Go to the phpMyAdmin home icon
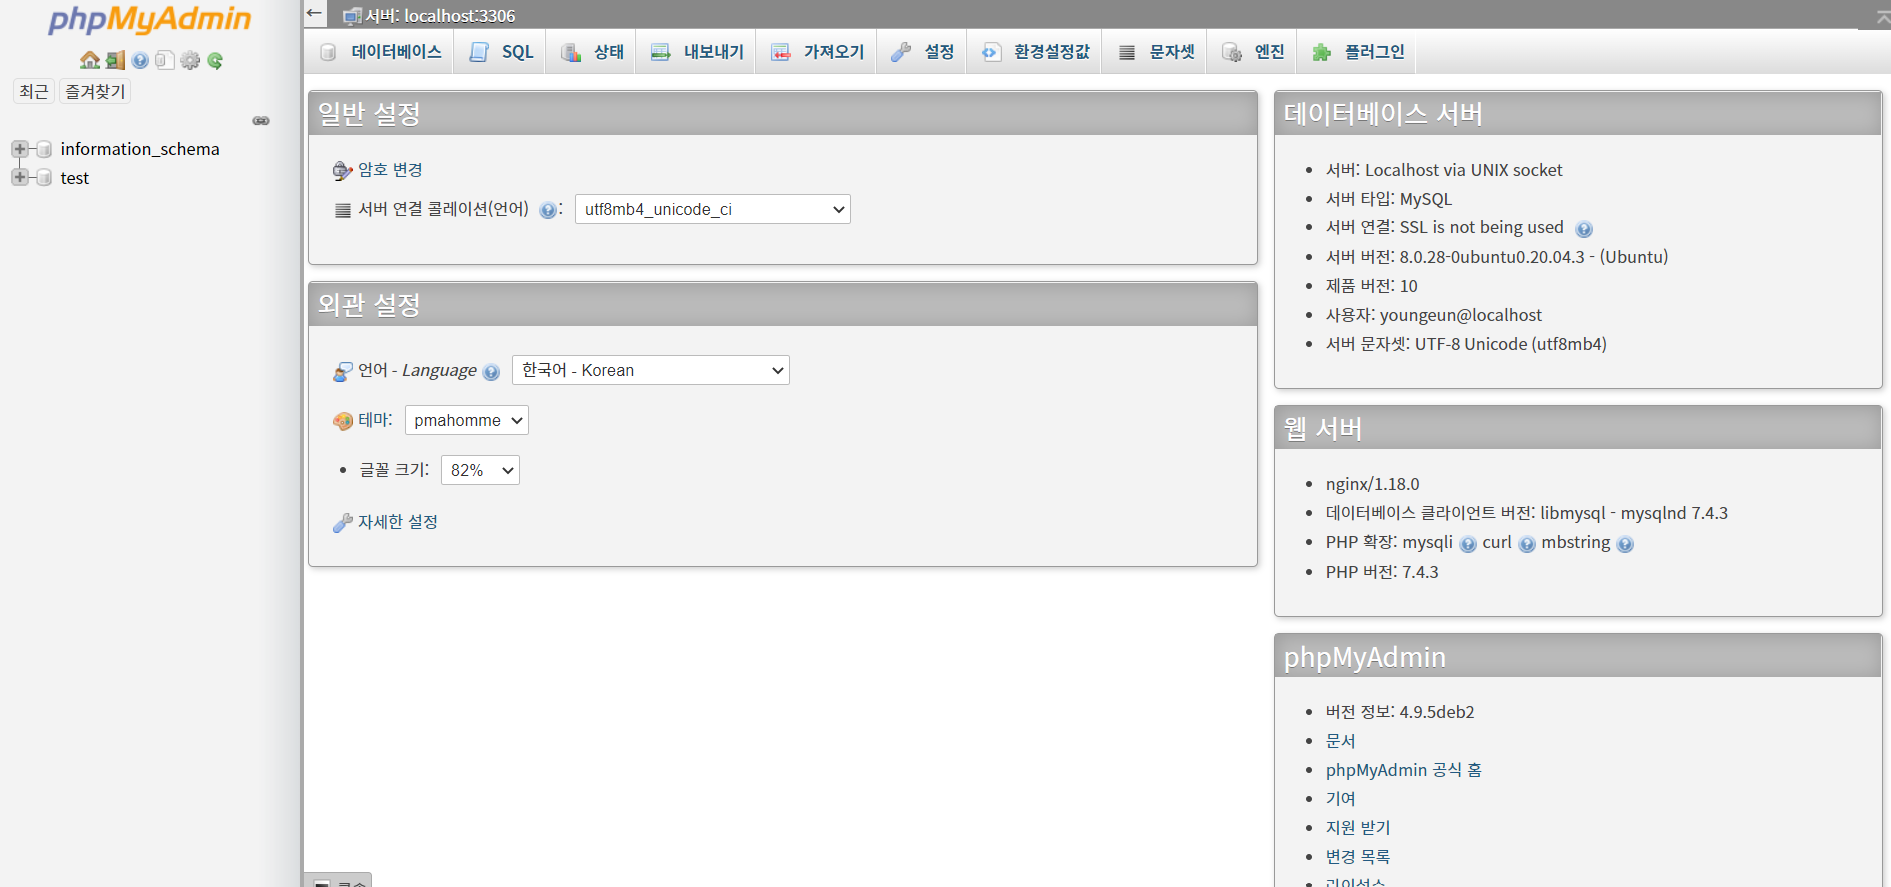1891x887 pixels. [90, 60]
